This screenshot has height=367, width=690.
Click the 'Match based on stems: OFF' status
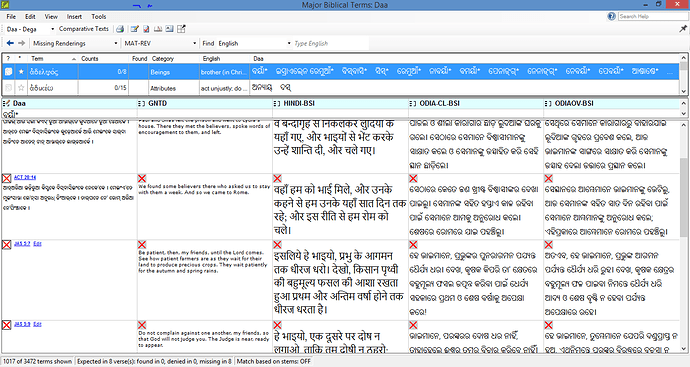click(274, 361)
